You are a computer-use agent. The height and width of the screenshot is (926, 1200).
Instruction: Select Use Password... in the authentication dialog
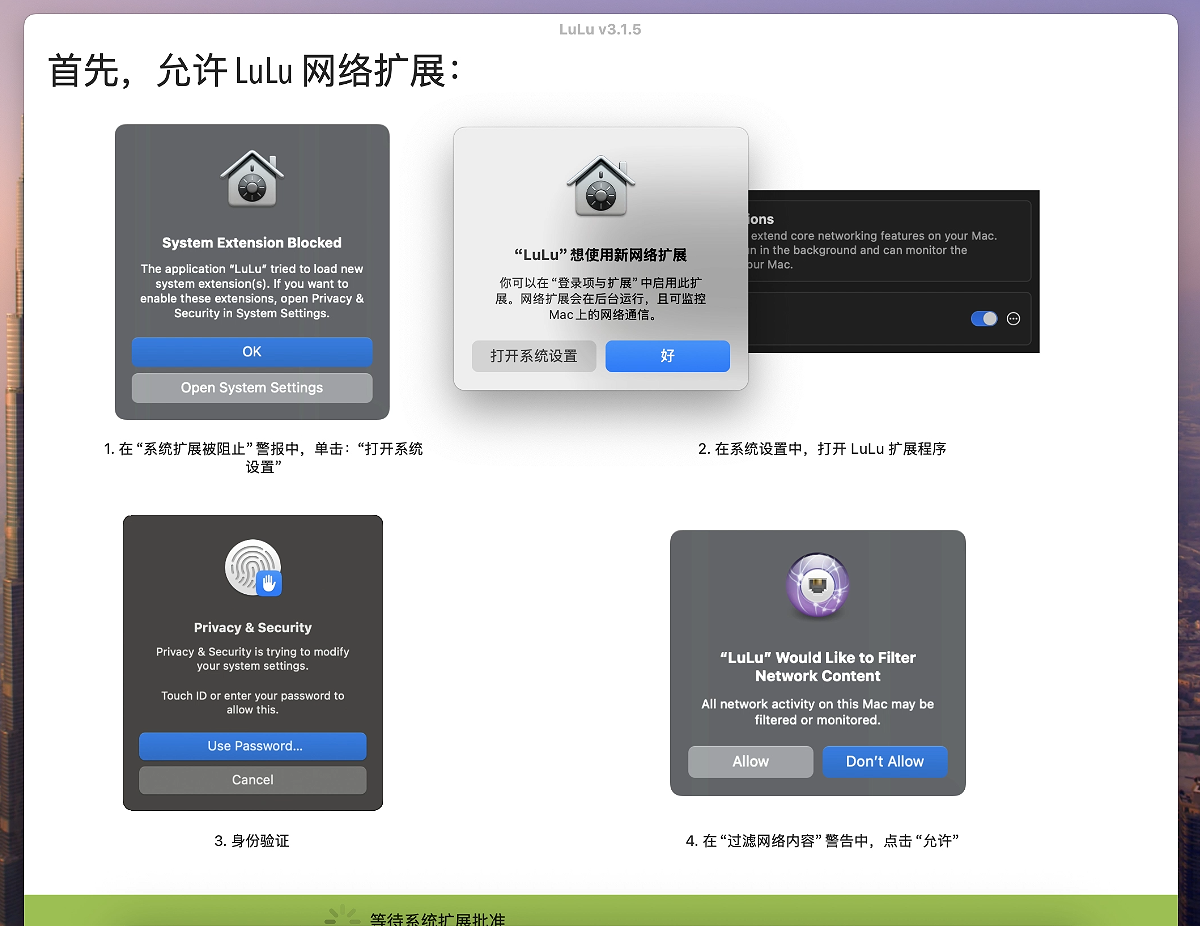tap(252, 746)
